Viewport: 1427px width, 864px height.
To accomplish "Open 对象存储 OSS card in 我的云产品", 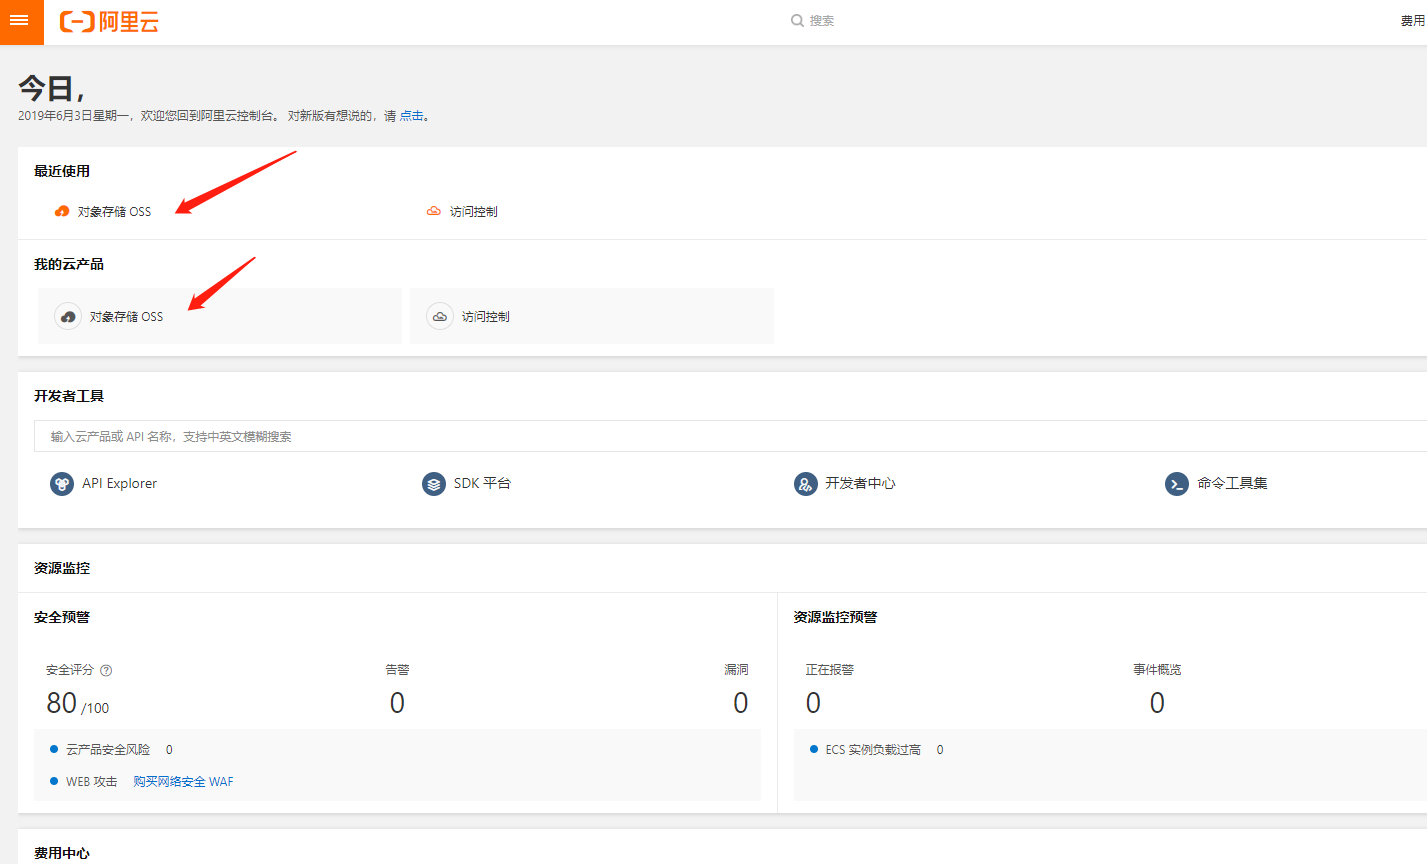I will (220, 316).
